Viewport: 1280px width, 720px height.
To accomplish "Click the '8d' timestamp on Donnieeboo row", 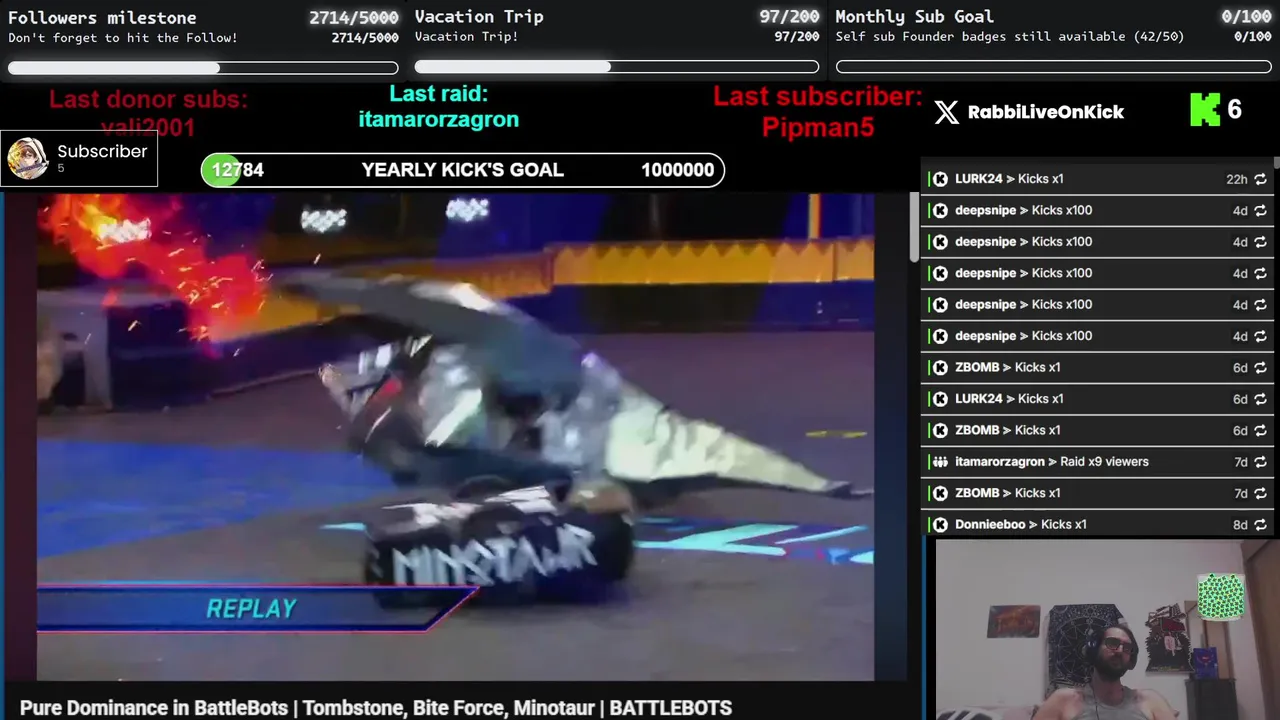I will (1240, 525).
